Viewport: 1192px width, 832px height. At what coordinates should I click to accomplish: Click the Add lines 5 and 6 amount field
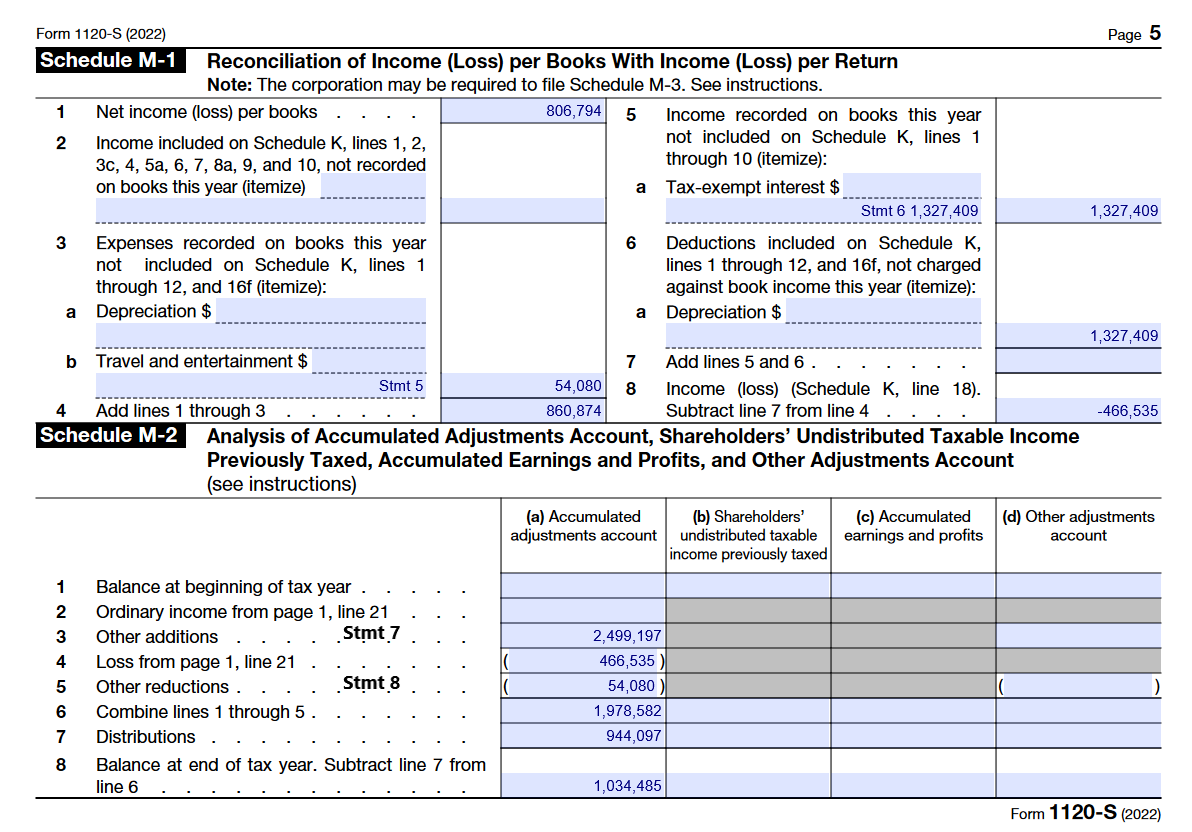(1079, 360)
